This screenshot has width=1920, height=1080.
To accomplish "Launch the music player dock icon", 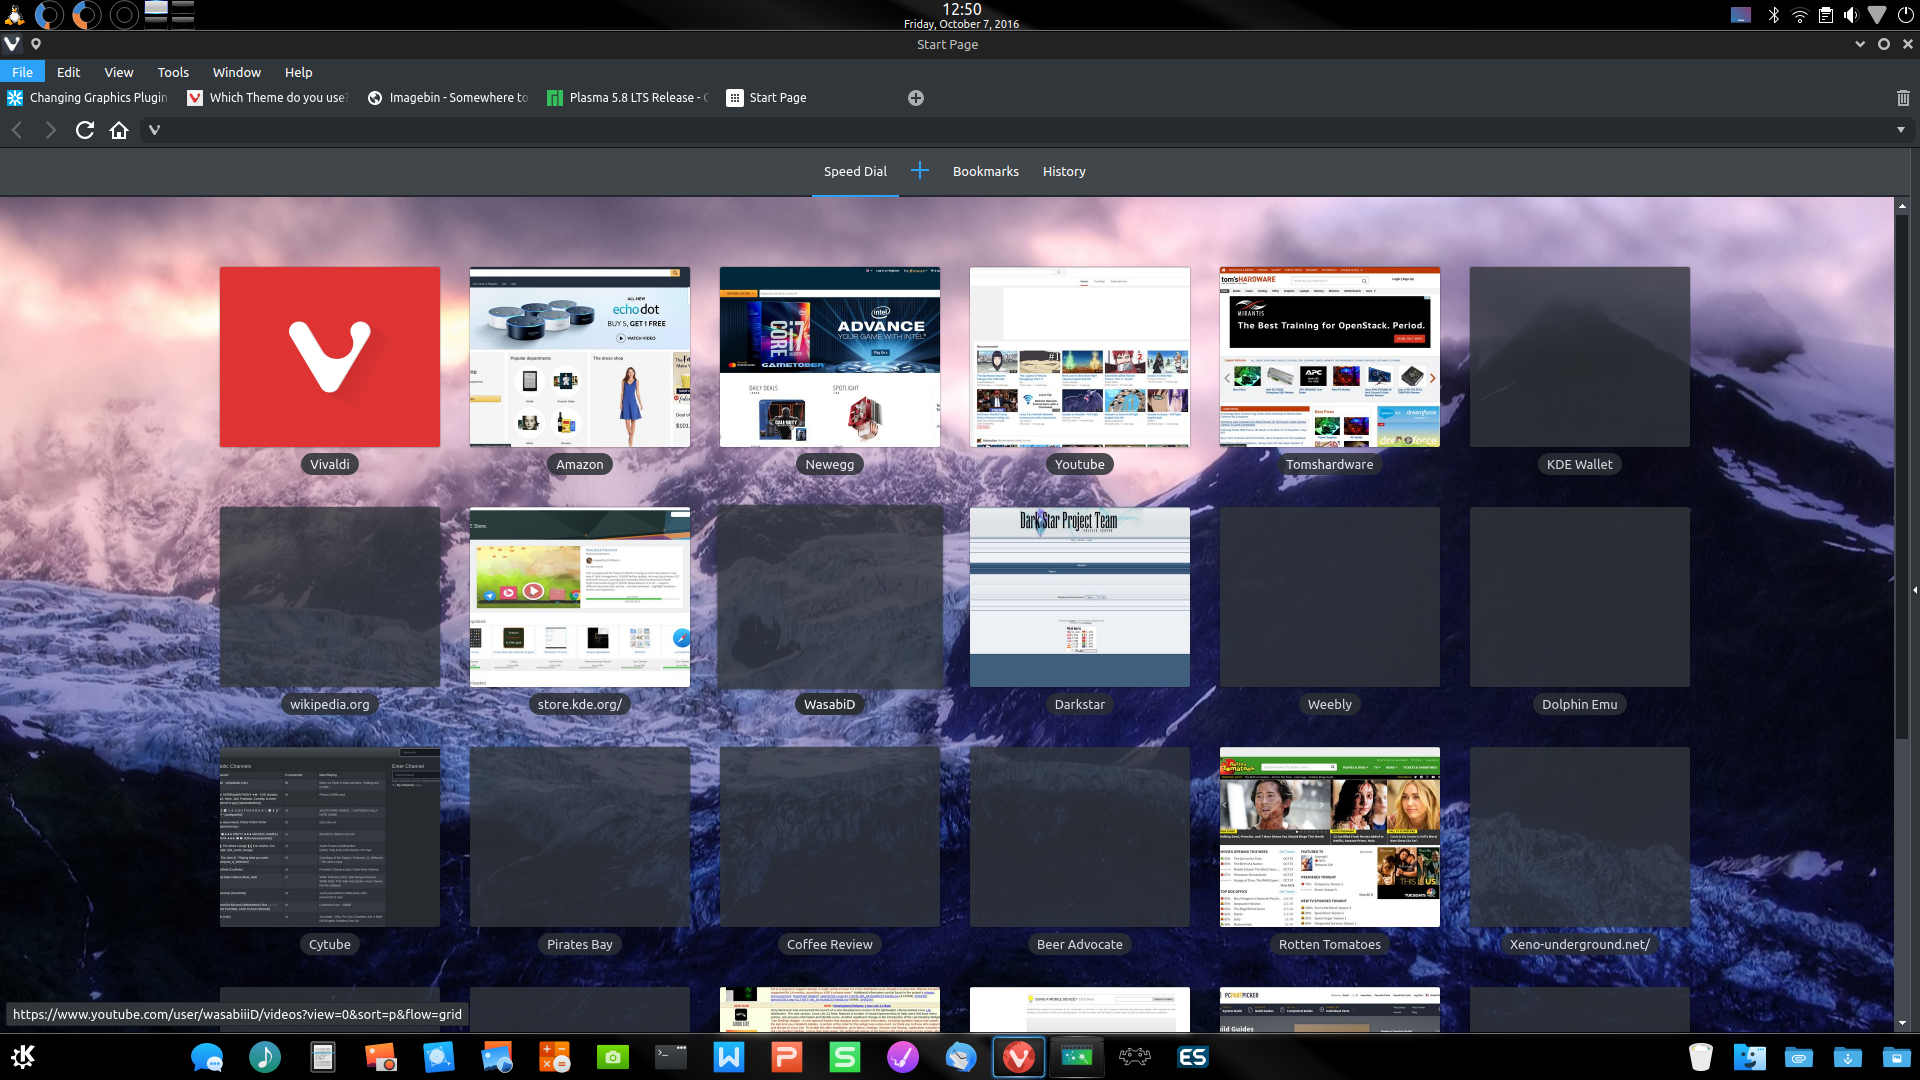I will pyautogui.click(x=265, y=1057).
